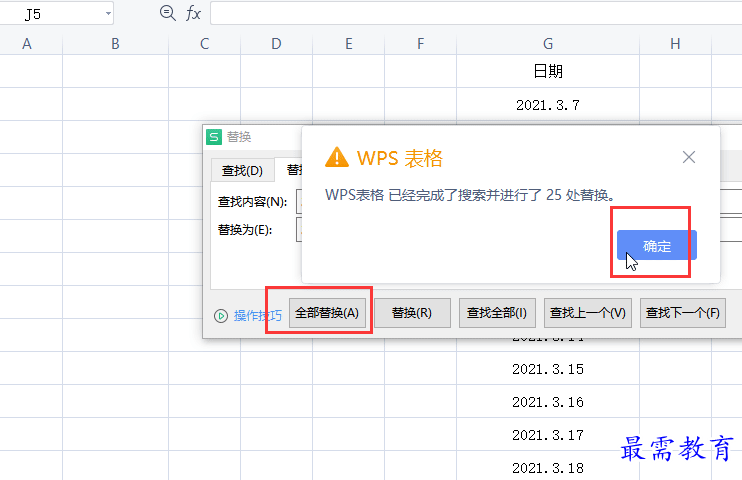Click the 日期 header cell

click(x=548, y=71)
